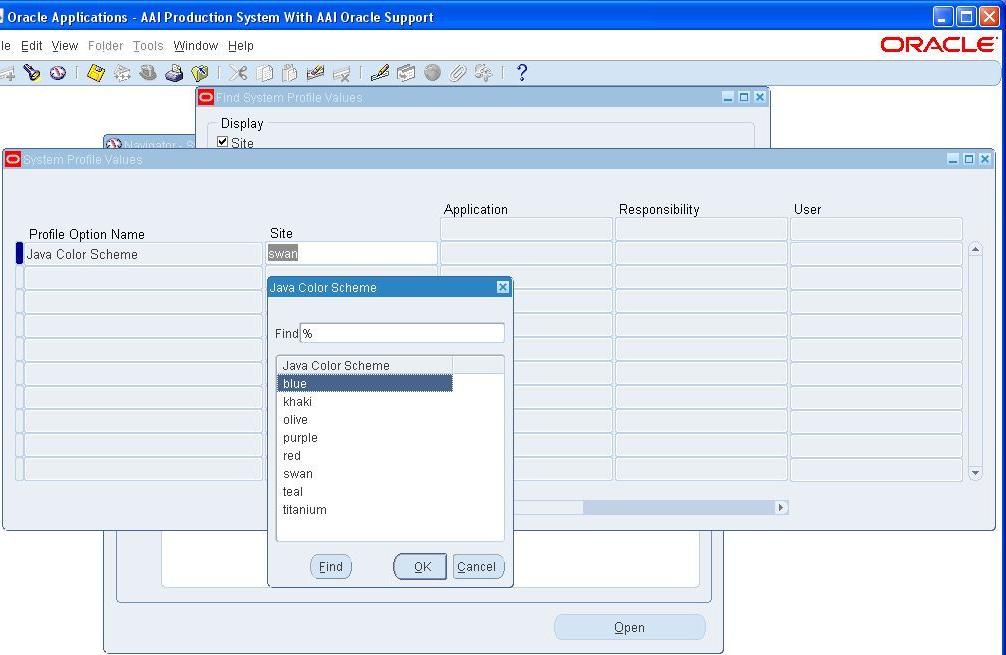Image resolution: width=1006 pixels, height=655 pixels.
Task: Open the Print toolbar icon
Action: (x=173, y=73)
